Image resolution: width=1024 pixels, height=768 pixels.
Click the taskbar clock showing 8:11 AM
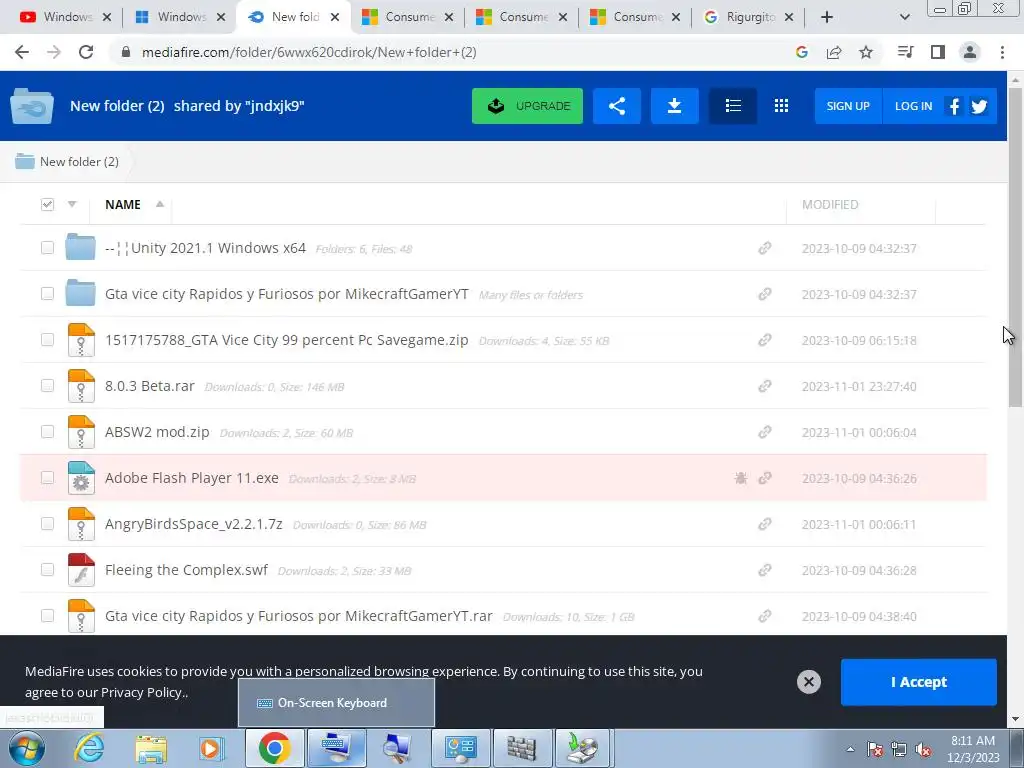[972, 749]
